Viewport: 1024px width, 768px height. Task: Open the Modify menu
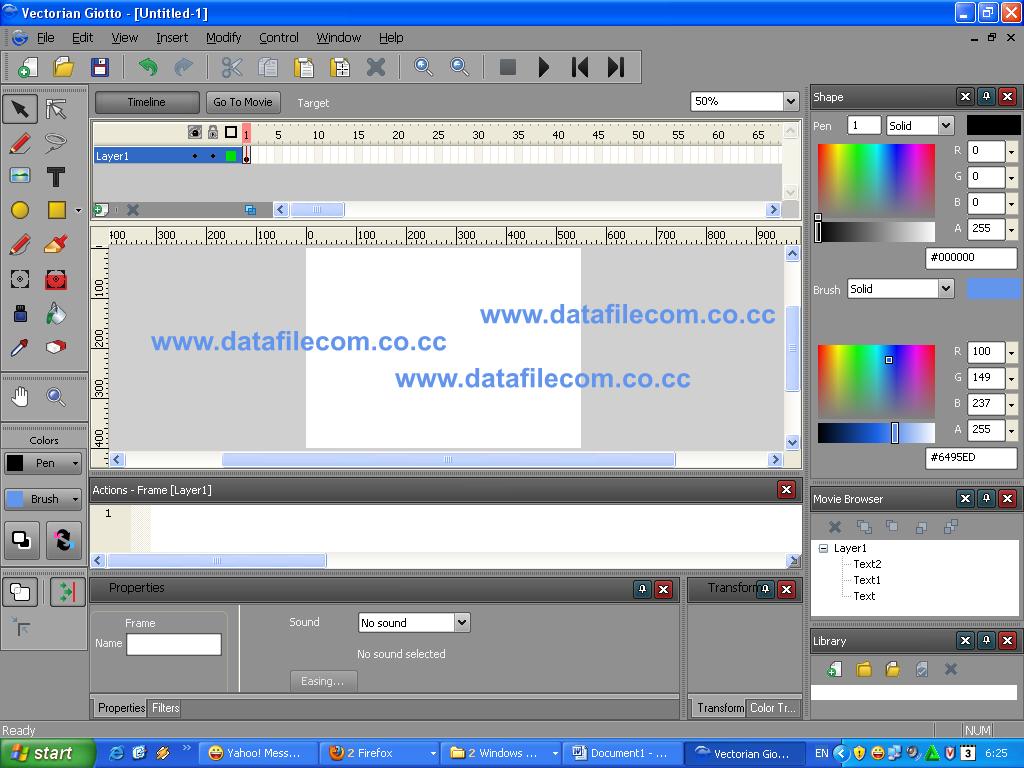(222, 37)
